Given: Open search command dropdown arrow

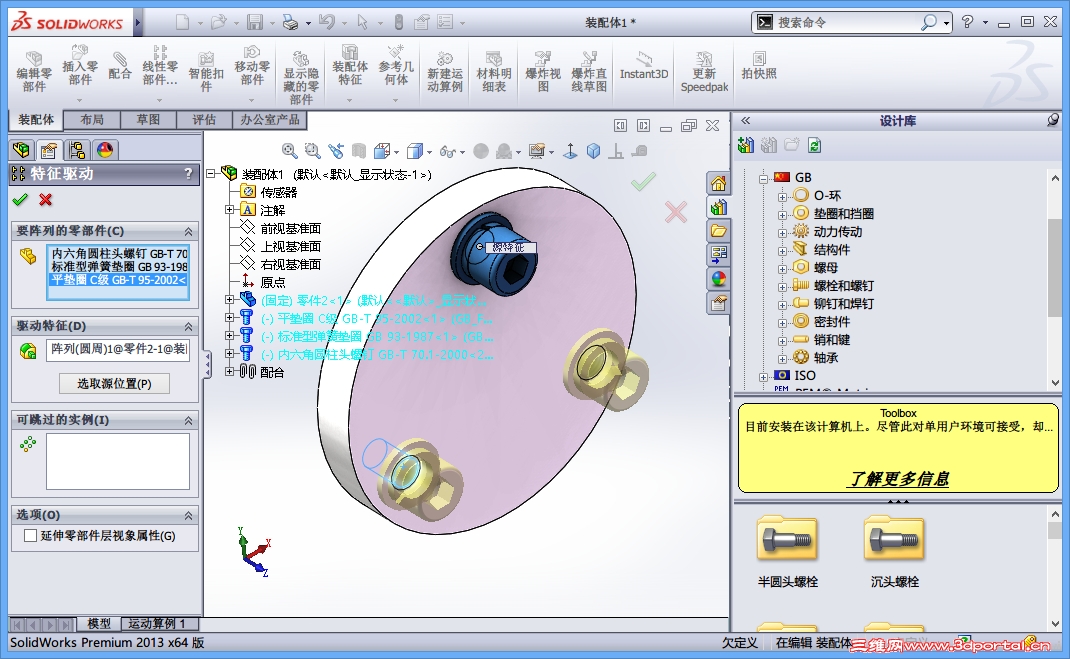Looking at the screenshot, I should pos(946,23).
